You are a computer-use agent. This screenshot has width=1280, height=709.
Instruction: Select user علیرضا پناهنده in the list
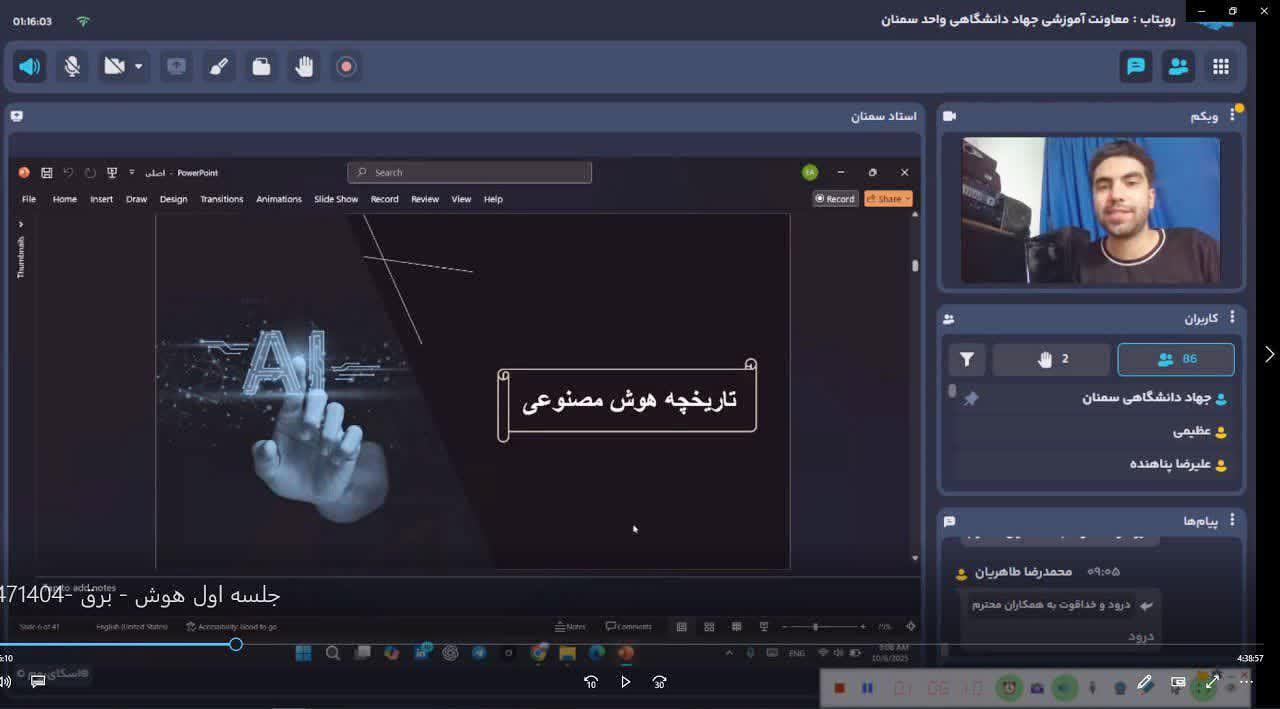[1170, 464]
